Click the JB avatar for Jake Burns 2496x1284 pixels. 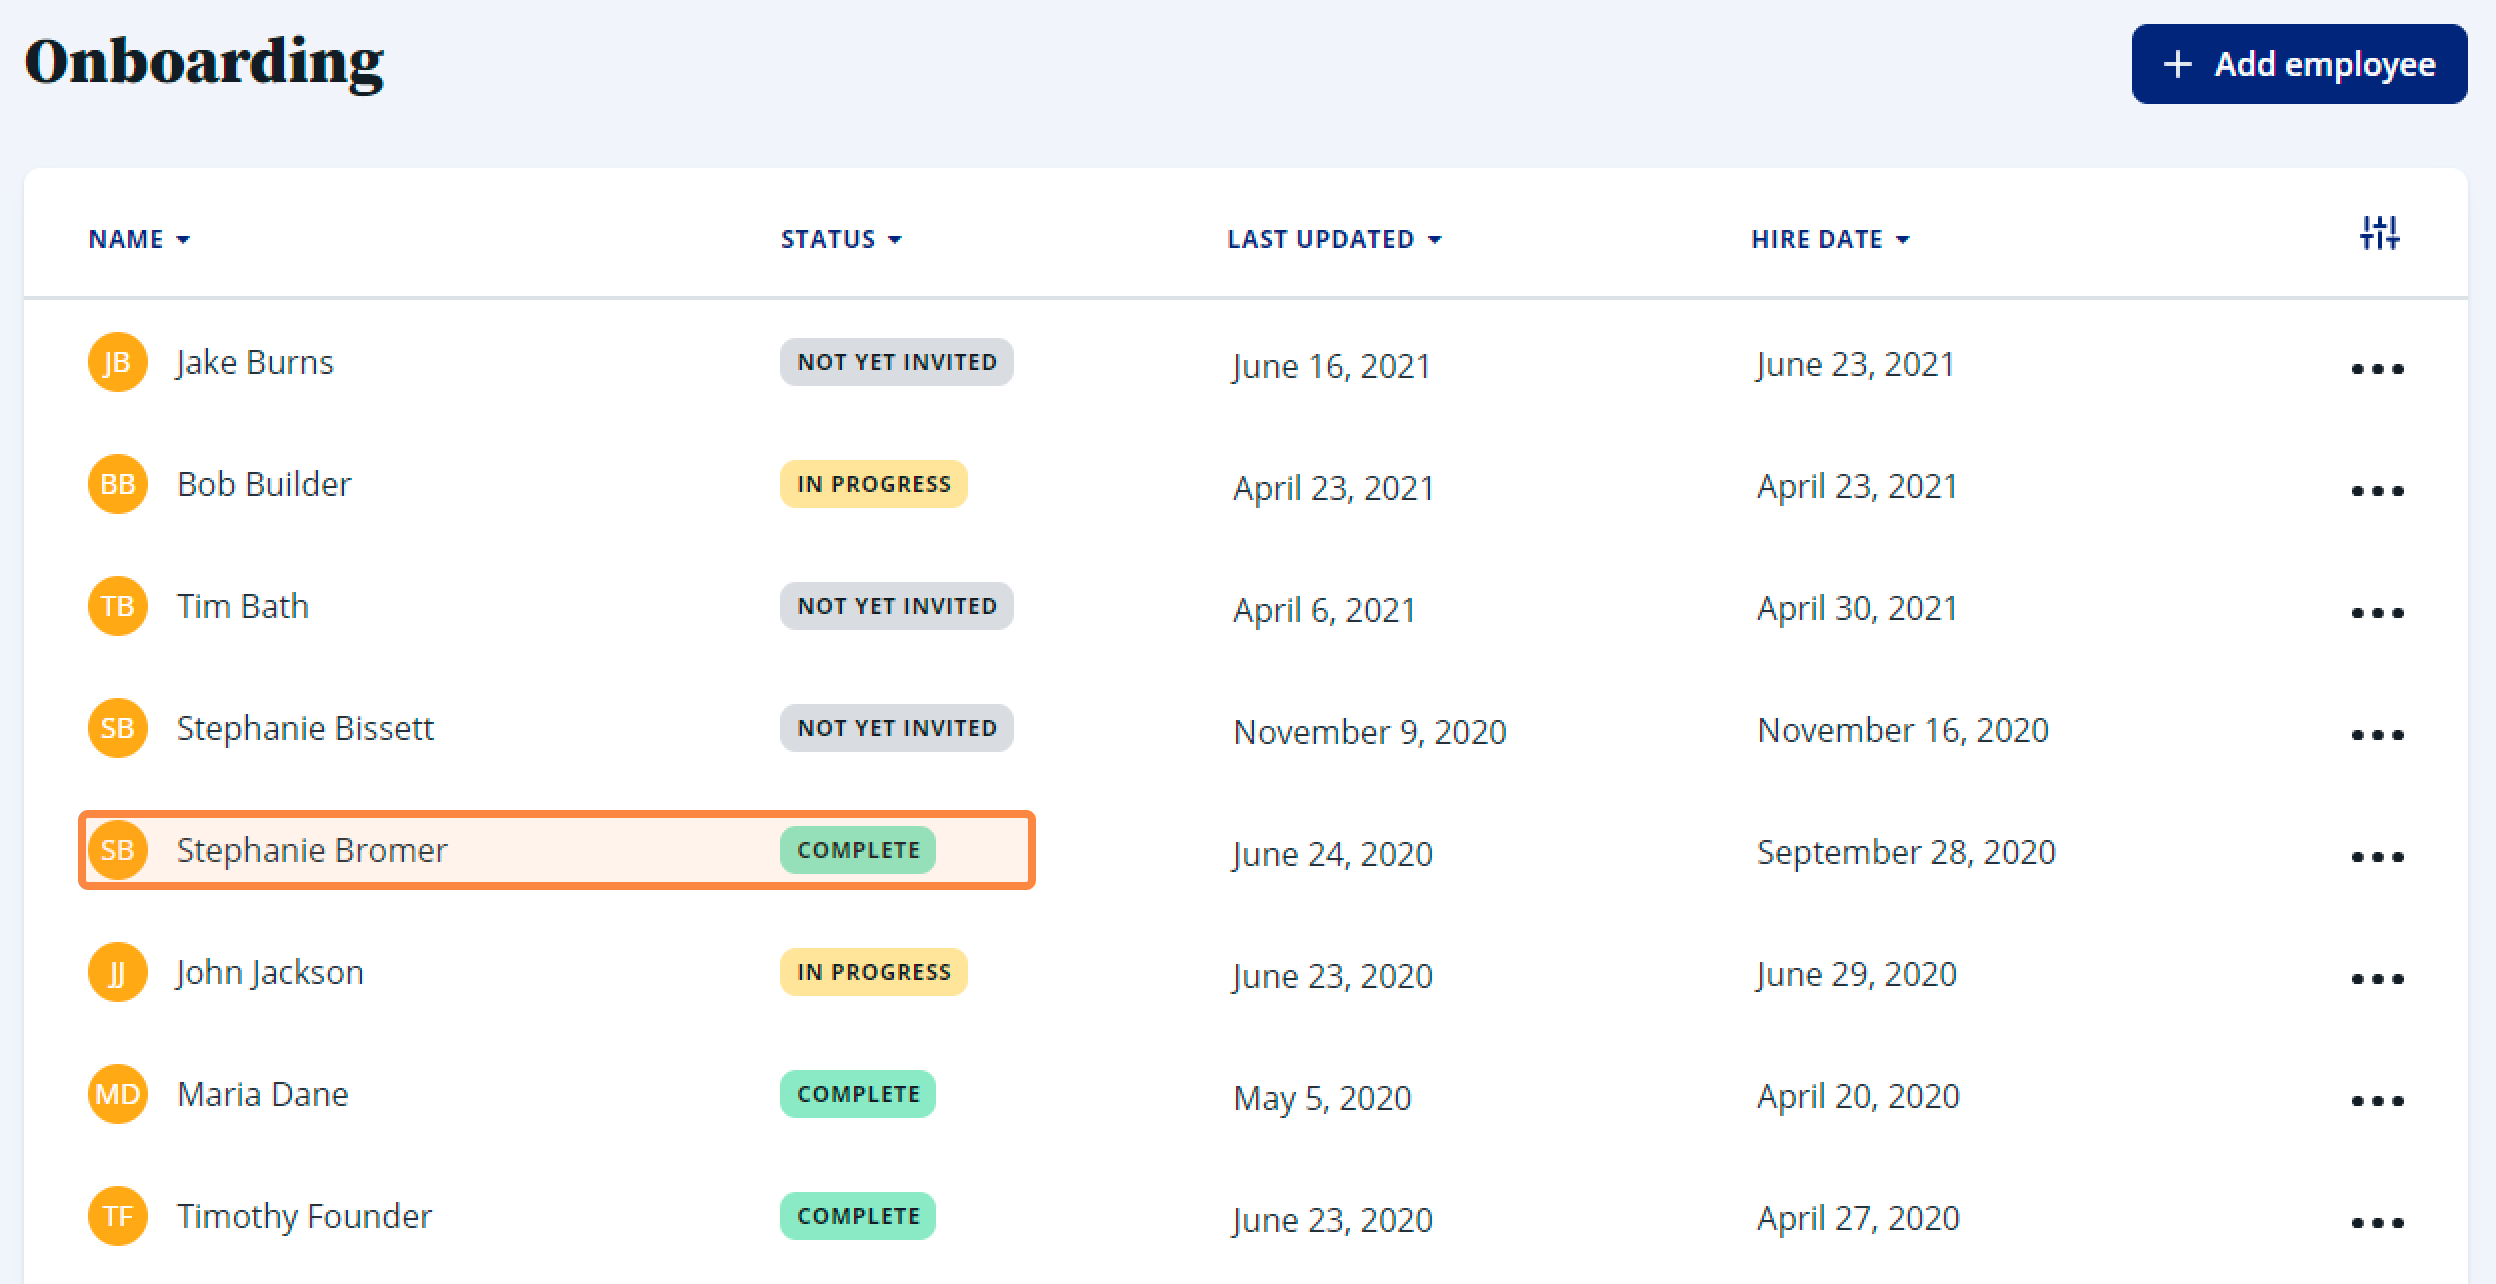click(118, 362)
